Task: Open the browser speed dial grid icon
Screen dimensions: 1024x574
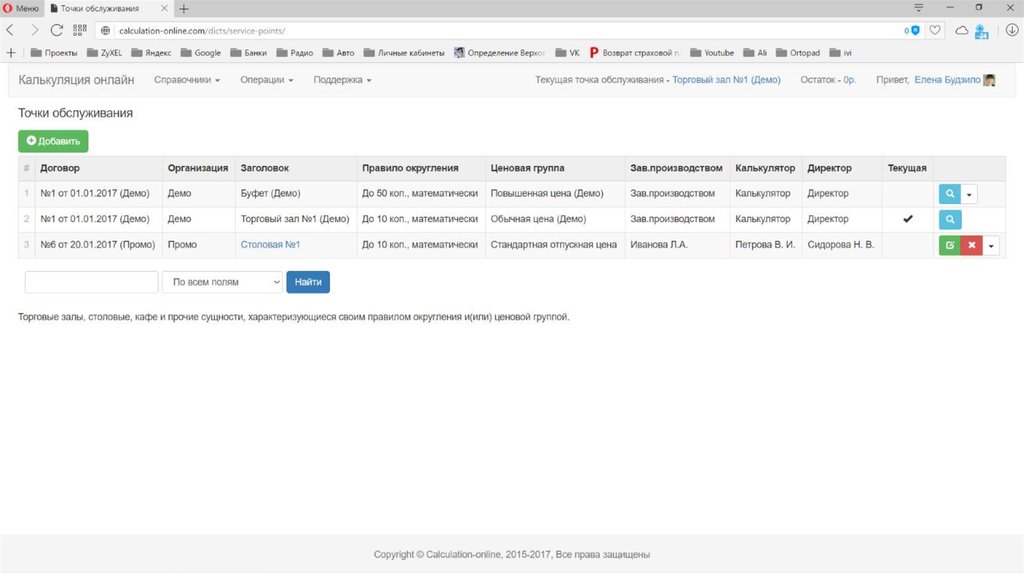Action: pyautogui.click(x=80, y=31)
